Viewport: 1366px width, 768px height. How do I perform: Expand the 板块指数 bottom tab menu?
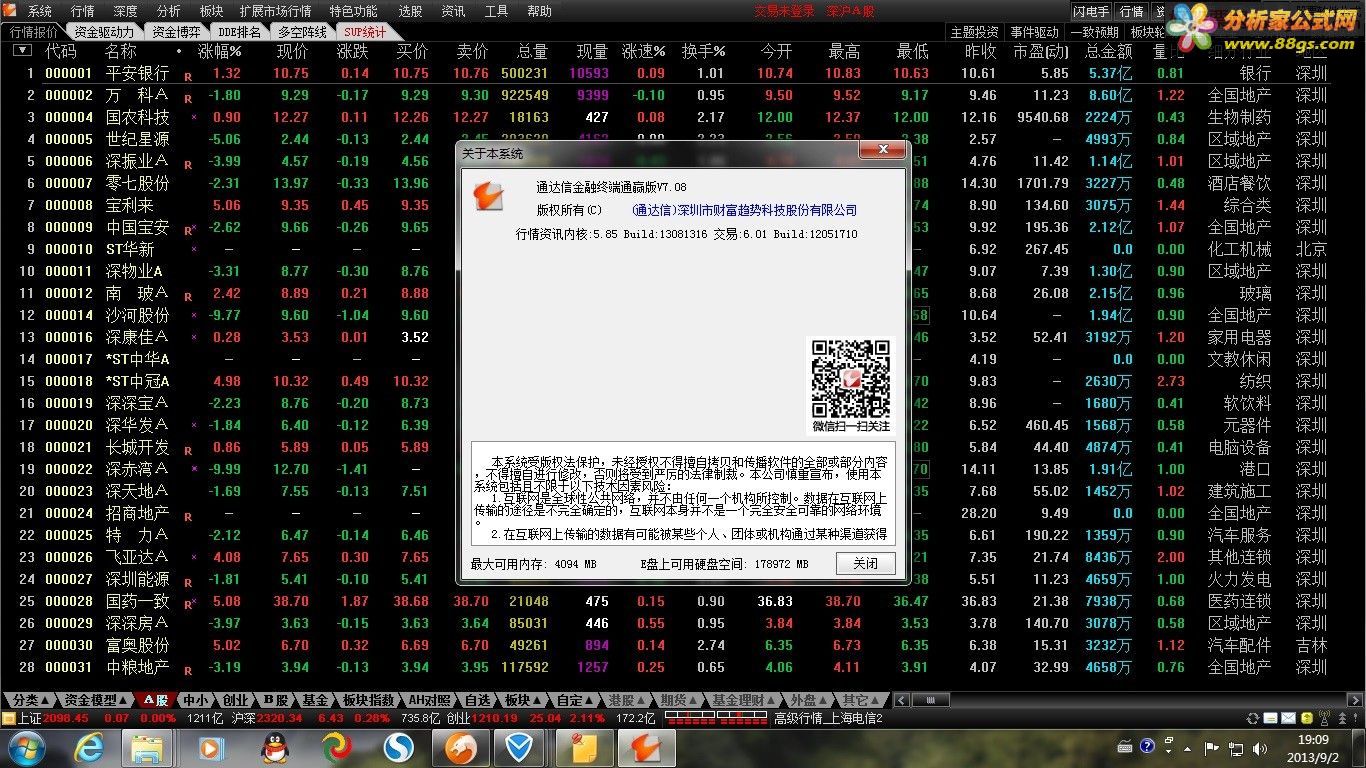click(x=368, y=700)
